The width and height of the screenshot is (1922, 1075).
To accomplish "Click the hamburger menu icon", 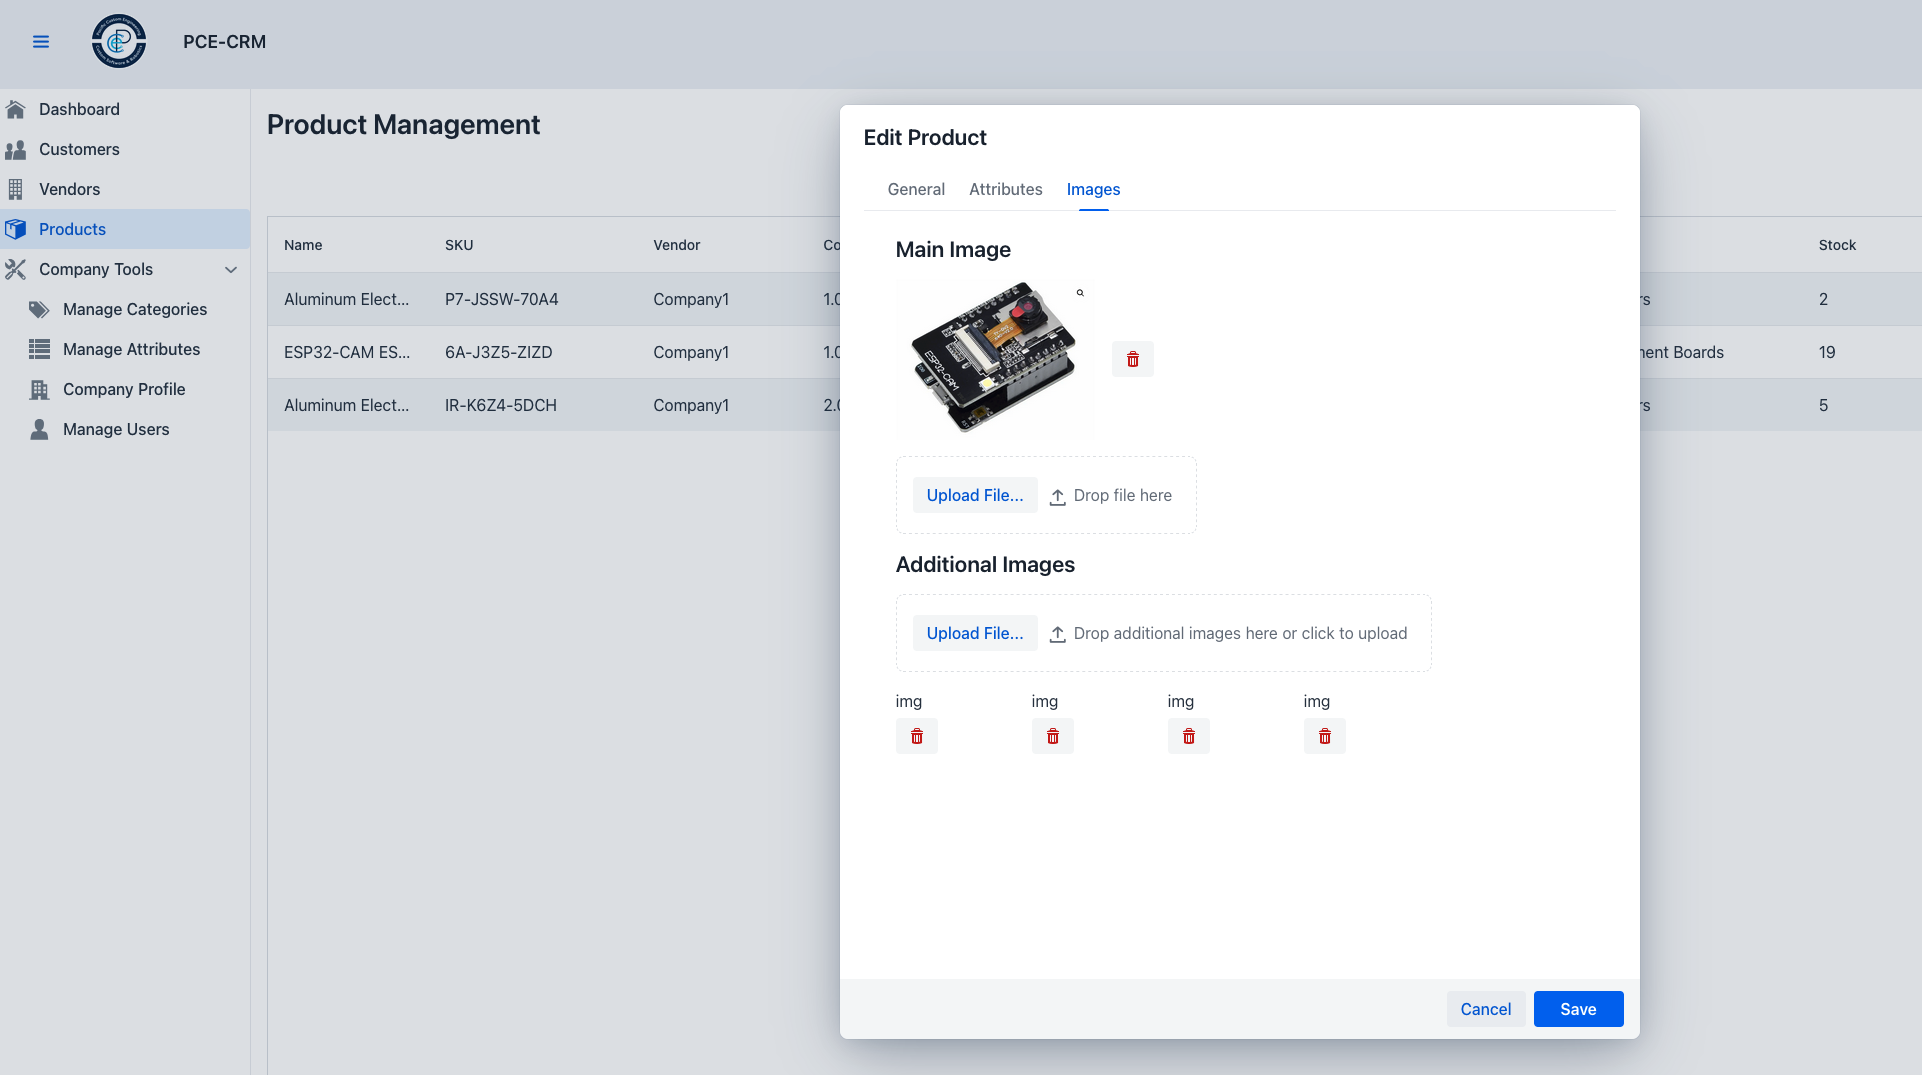I will point(41,42).
